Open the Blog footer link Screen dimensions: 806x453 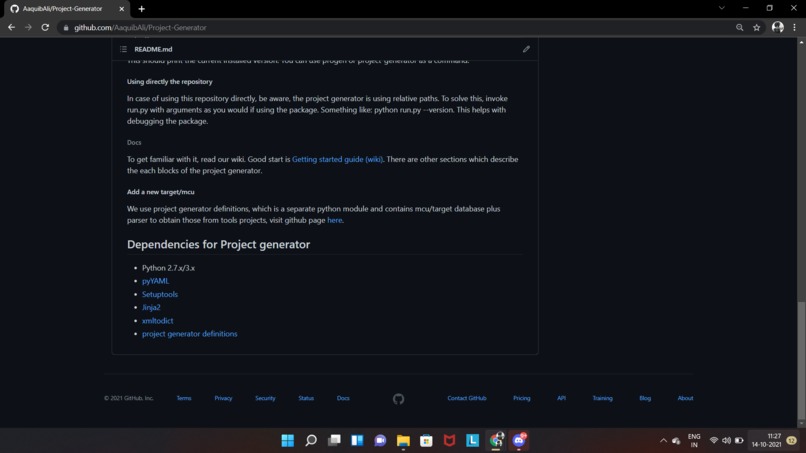(645, 398)
